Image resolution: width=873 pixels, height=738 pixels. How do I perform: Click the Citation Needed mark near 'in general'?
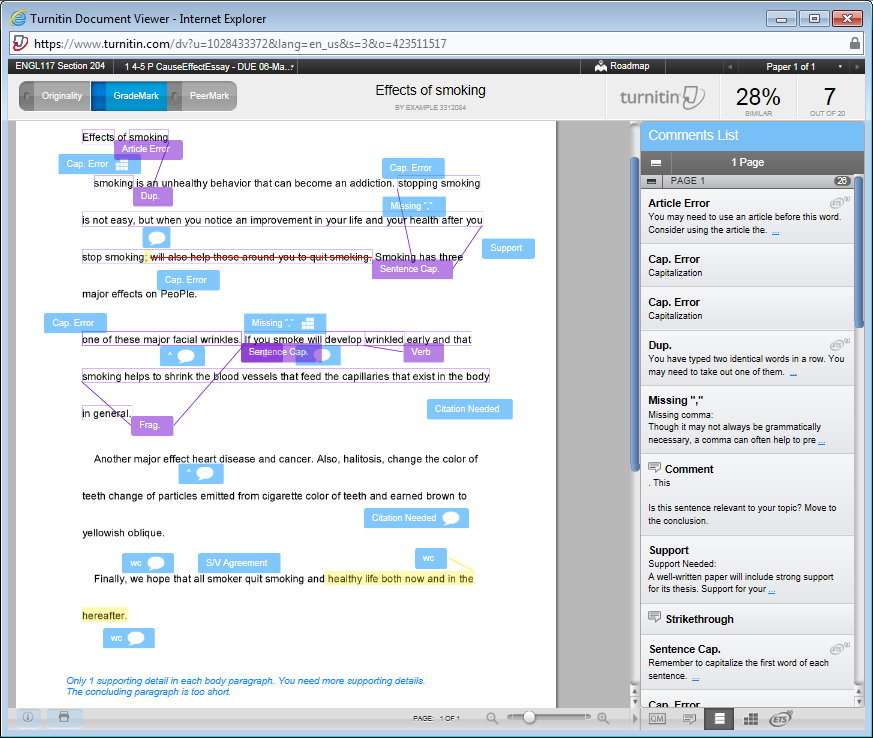point(469,409)
